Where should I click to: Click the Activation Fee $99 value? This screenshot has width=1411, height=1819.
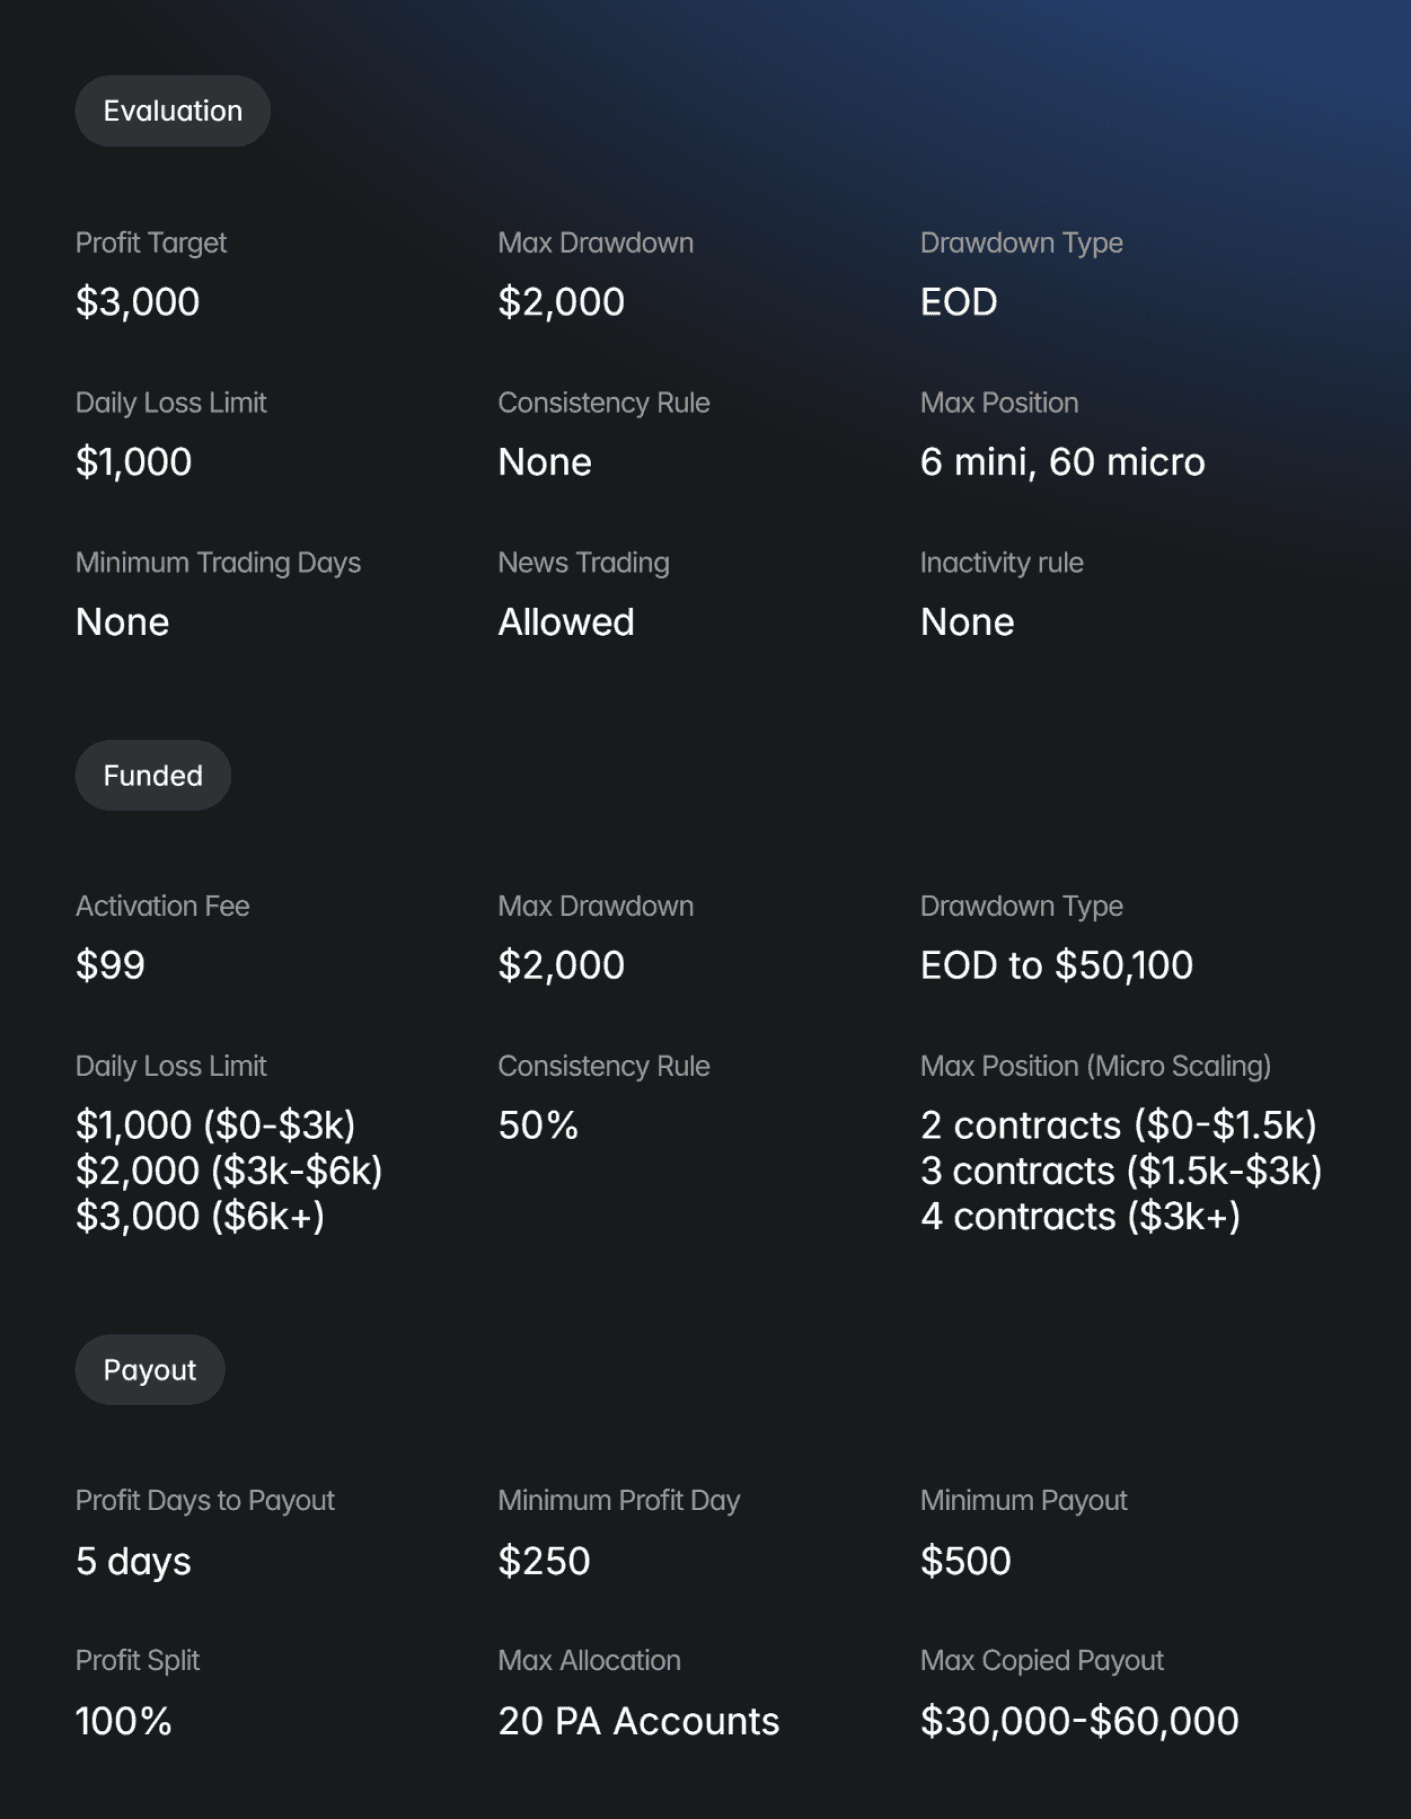coord(111,964)
